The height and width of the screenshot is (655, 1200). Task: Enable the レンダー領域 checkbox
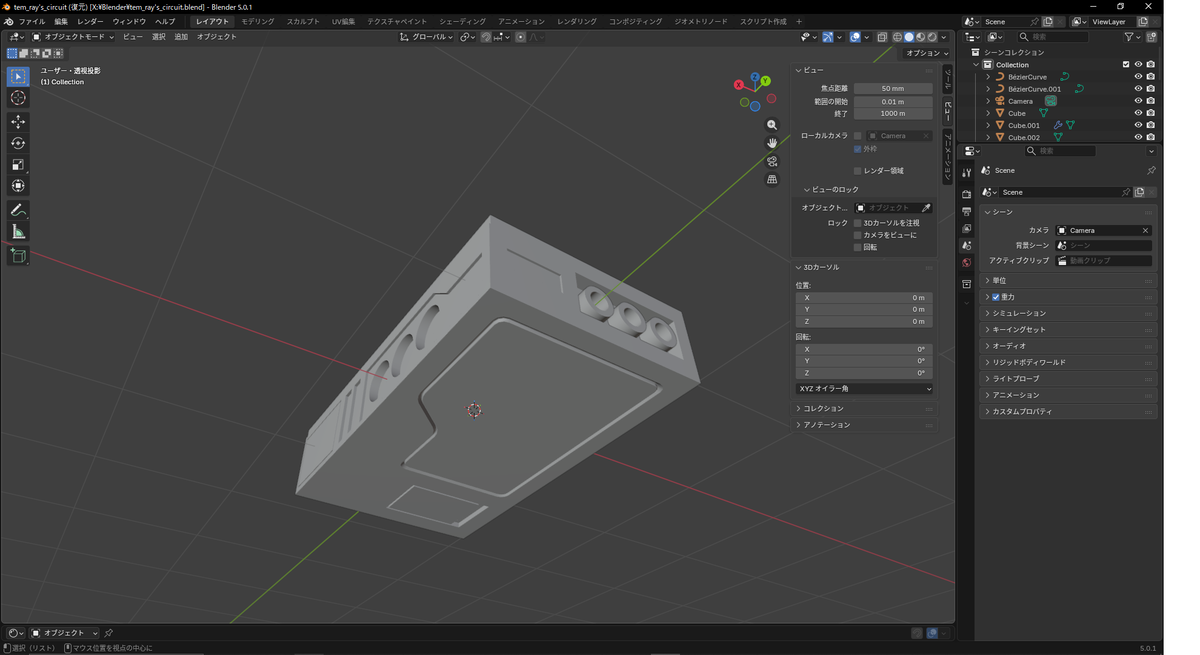click(x=857, y=171)
